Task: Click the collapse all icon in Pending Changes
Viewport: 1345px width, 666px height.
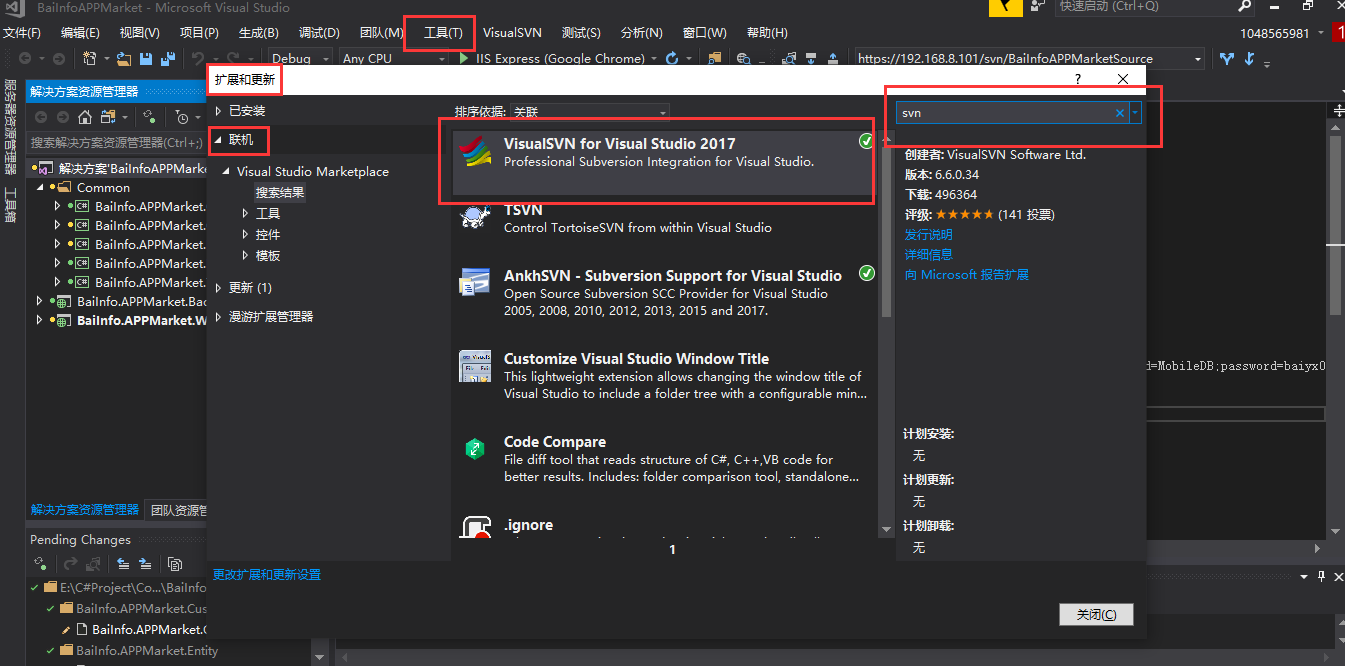Action: click(x=124, y=564)
